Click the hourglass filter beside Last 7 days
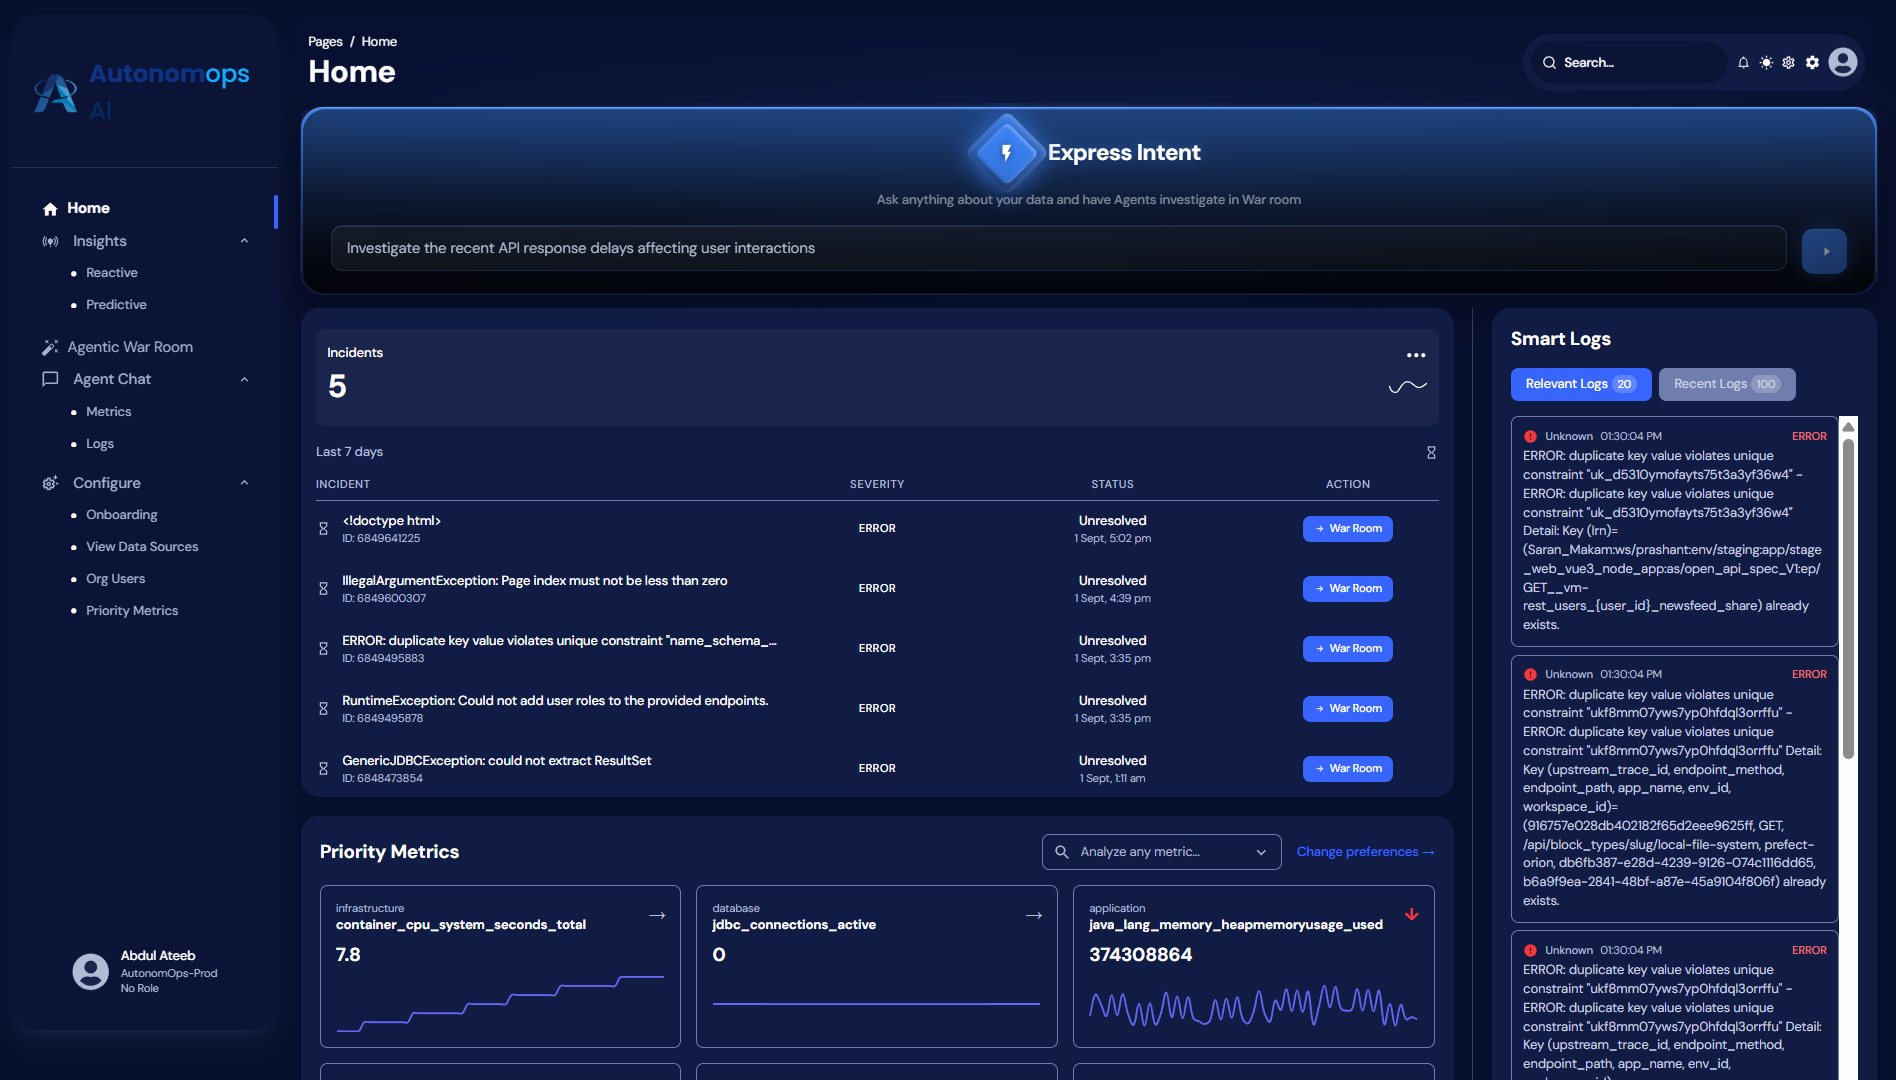The width and height of the screenshot is (1896, 1080). (x=1431, y=453)
